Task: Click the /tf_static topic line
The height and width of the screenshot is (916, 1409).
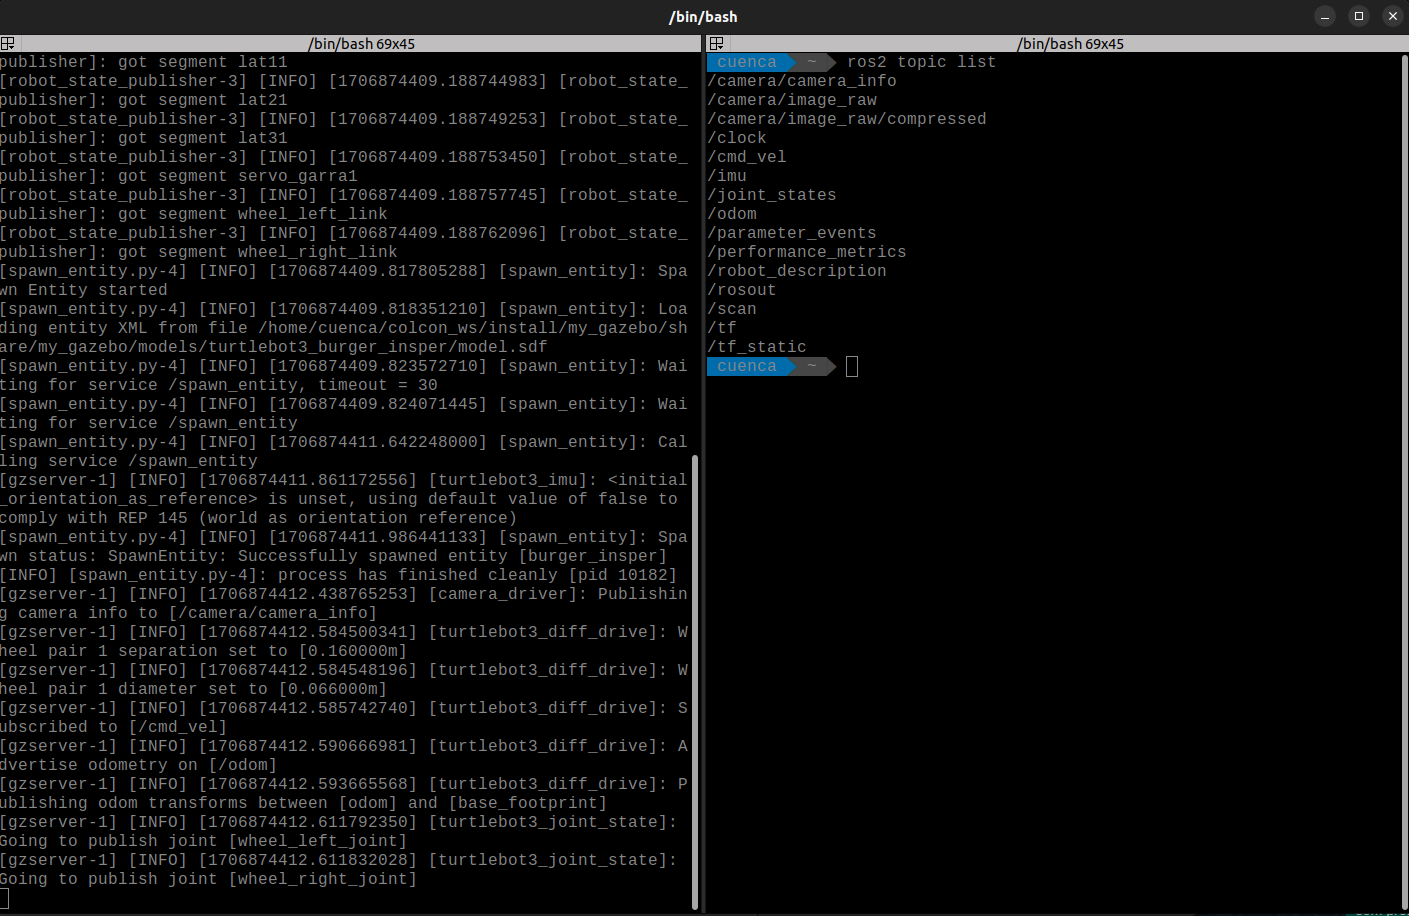Action: click(x=757, y=347)
